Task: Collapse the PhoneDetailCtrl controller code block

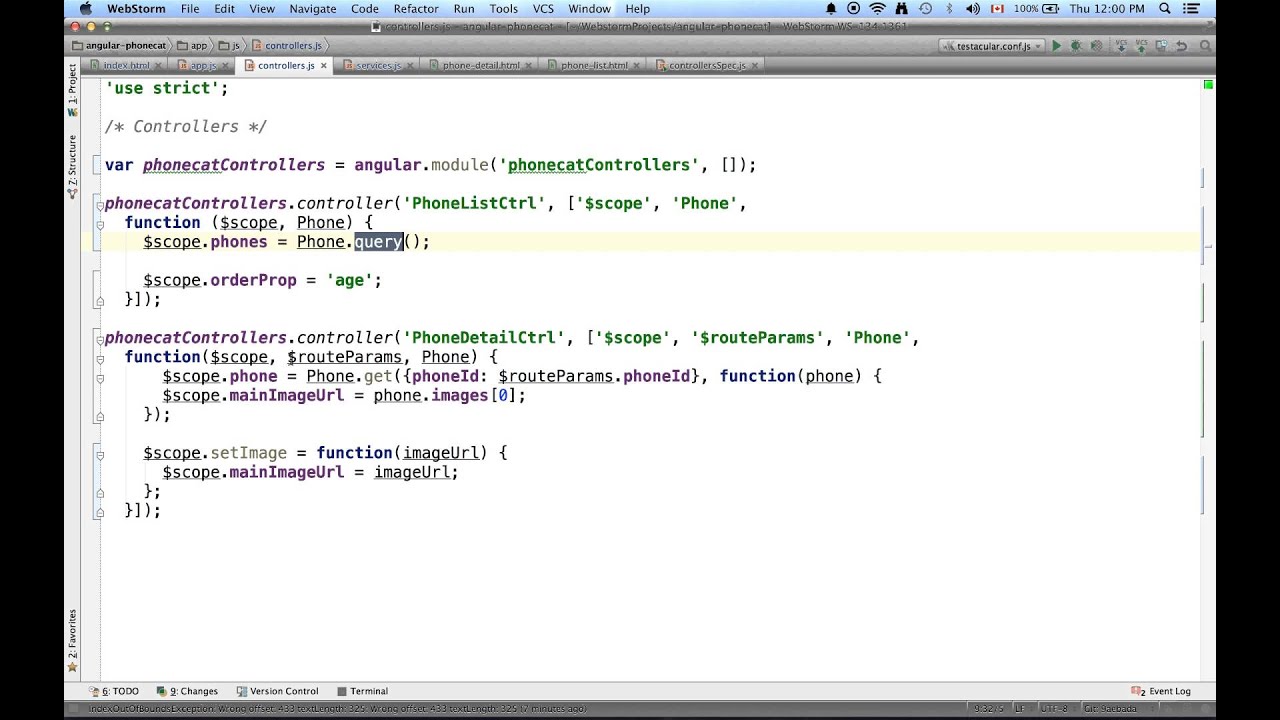Action: [x=100, y=340]
